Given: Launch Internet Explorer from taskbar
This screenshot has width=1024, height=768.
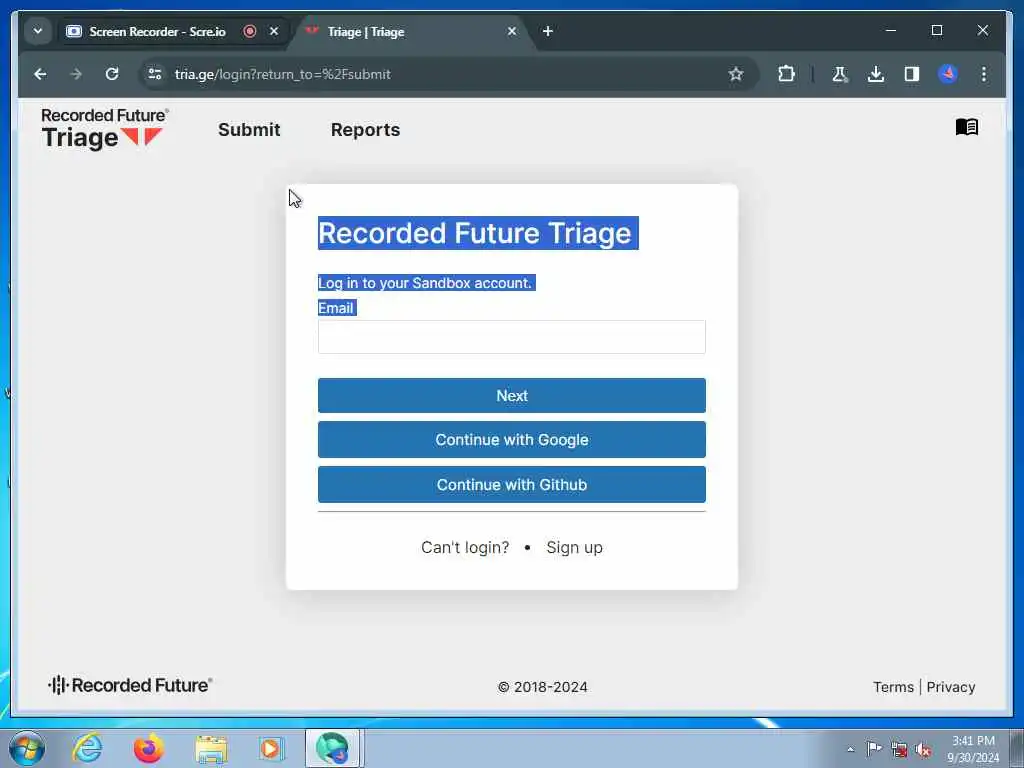Looking at the screenshot, I should pyautogui.click(x=87, y=748).
